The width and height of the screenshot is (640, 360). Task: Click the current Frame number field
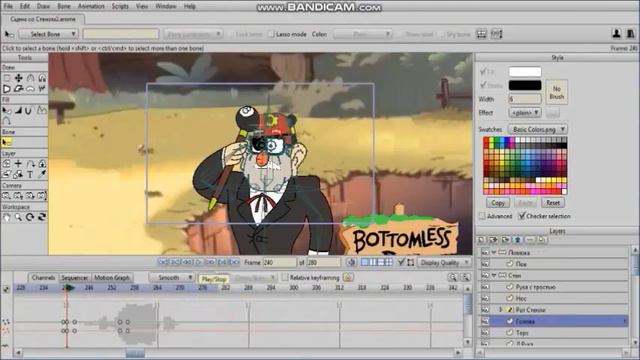pyautogui.click(x=280, y=262)
